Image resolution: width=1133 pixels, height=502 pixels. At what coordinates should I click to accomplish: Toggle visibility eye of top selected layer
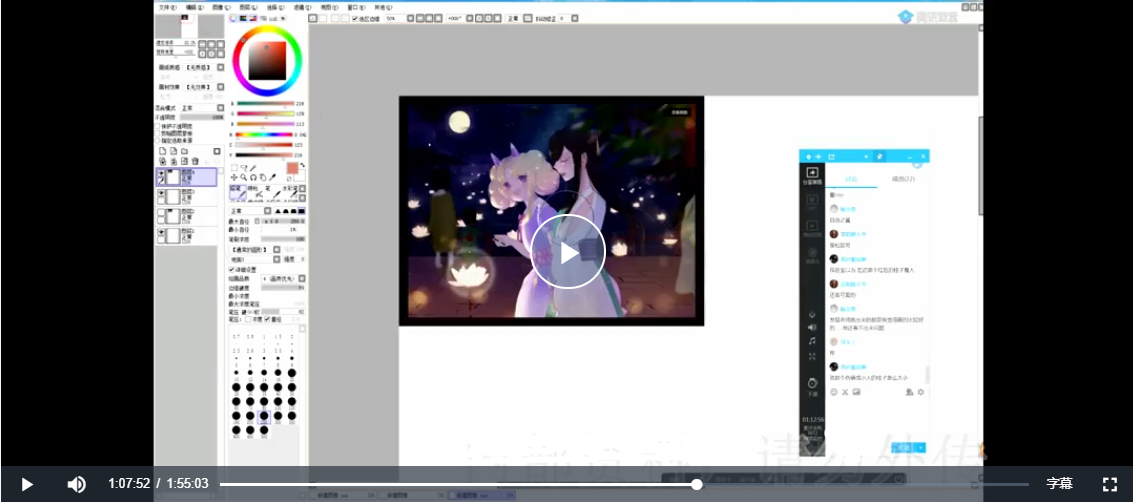162,173
